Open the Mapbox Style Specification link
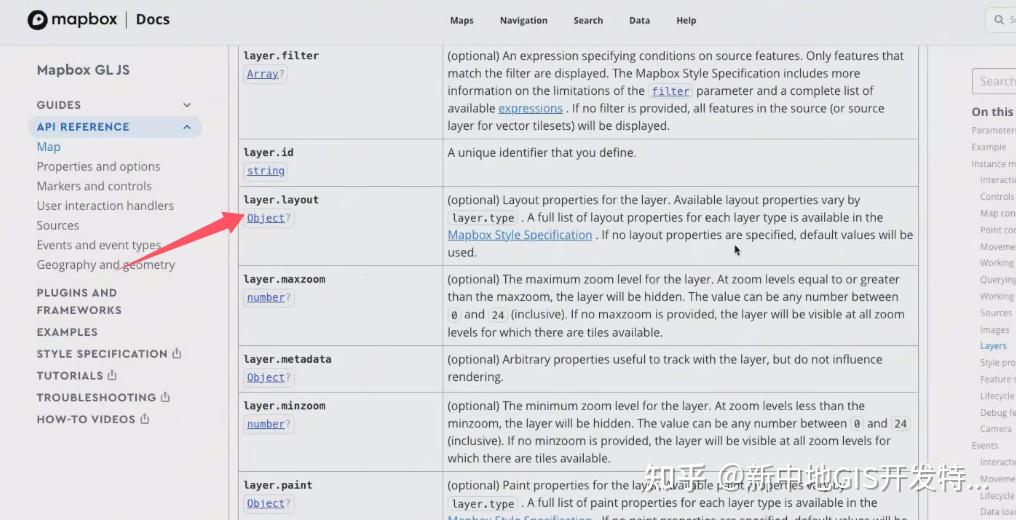The height and width of the screenshot is (520, 1016). pos(520,235)
